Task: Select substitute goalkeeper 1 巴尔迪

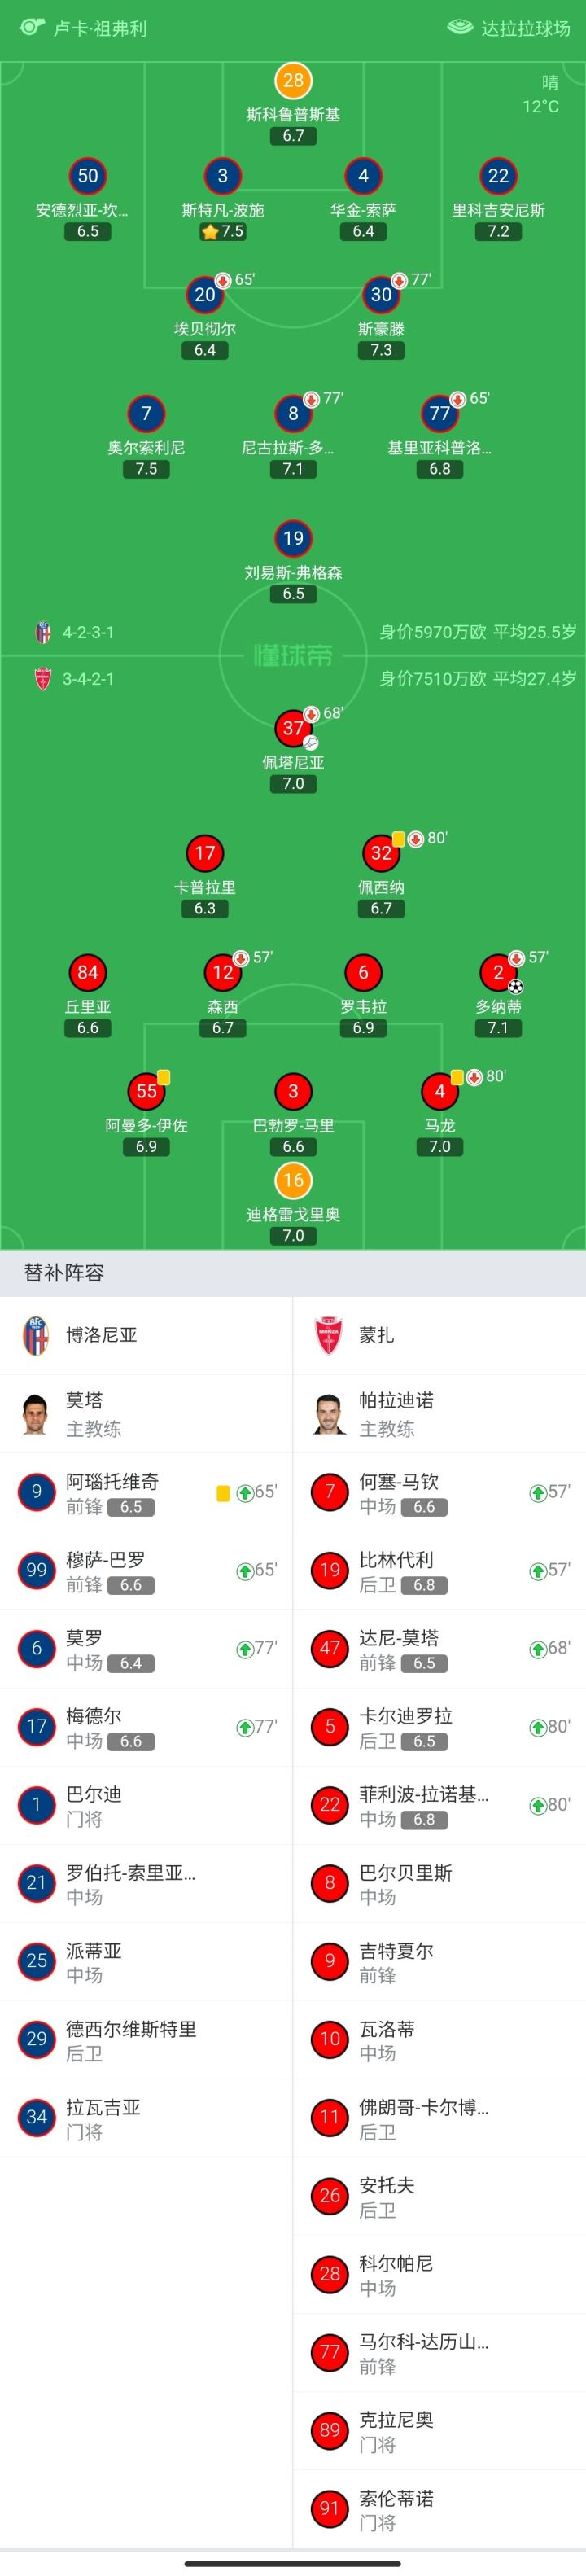Action: [146, 1805]
